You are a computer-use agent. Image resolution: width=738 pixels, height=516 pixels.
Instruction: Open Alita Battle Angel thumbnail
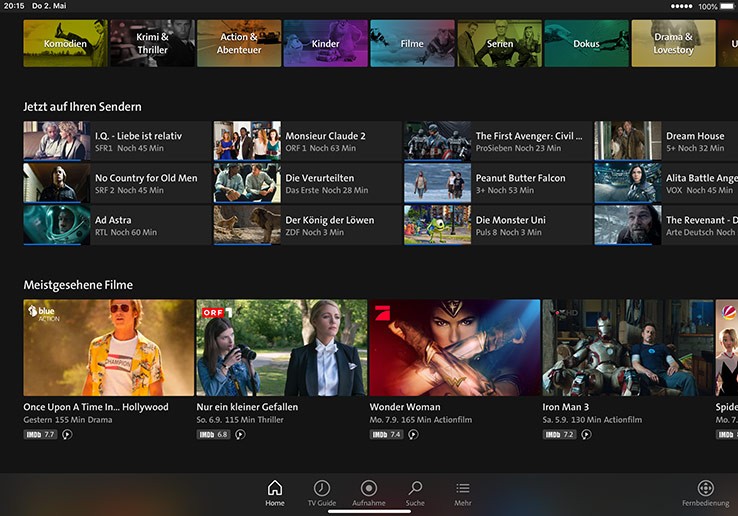[628, 183]
